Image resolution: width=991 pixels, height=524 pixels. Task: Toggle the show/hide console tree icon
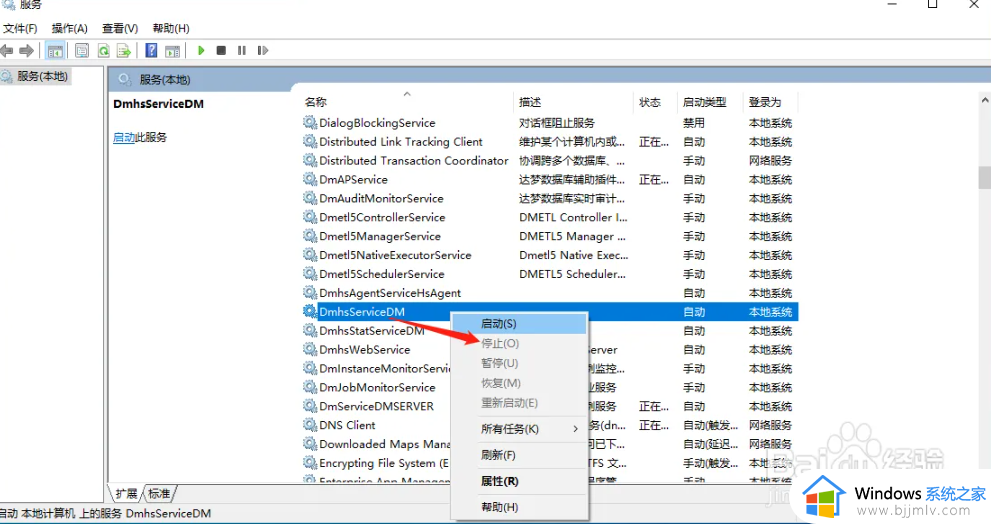[55, 51]
